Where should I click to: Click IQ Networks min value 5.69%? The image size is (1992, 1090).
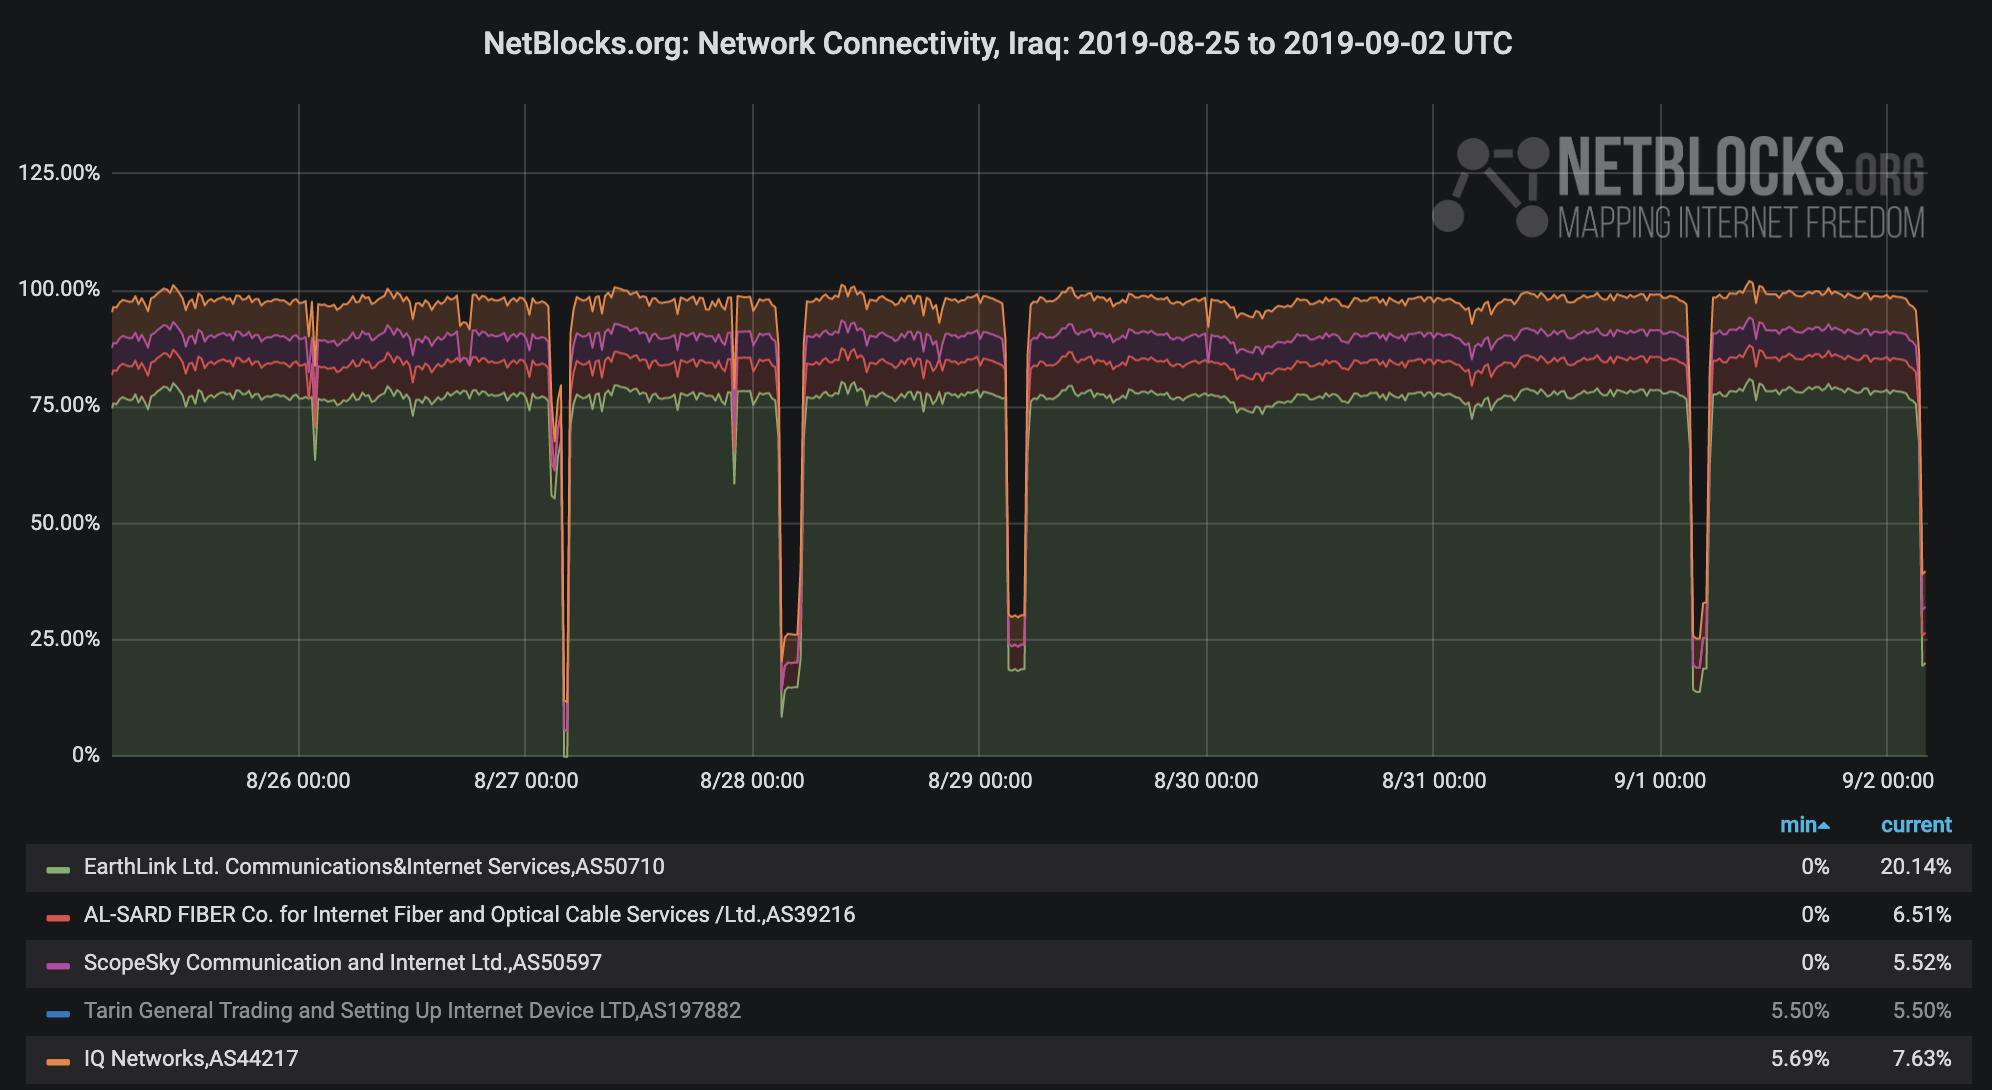[x=1800, y=1059]
